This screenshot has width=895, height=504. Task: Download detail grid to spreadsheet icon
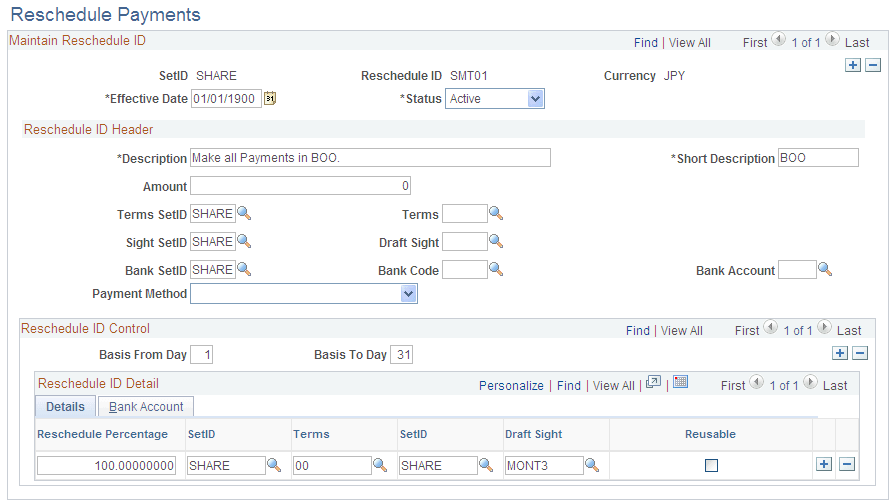(680, 382)
